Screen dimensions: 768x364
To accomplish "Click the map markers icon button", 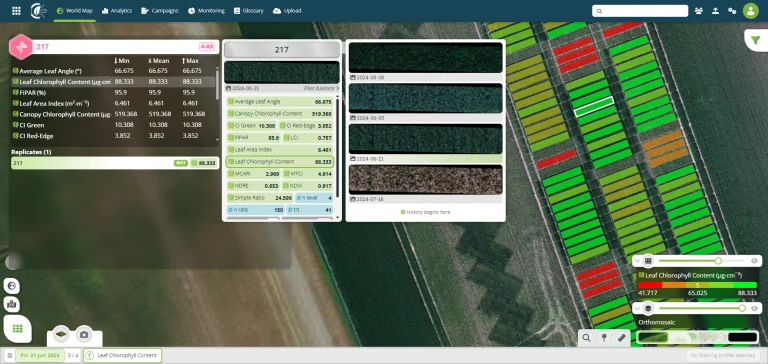I will [x=12, y=305].
